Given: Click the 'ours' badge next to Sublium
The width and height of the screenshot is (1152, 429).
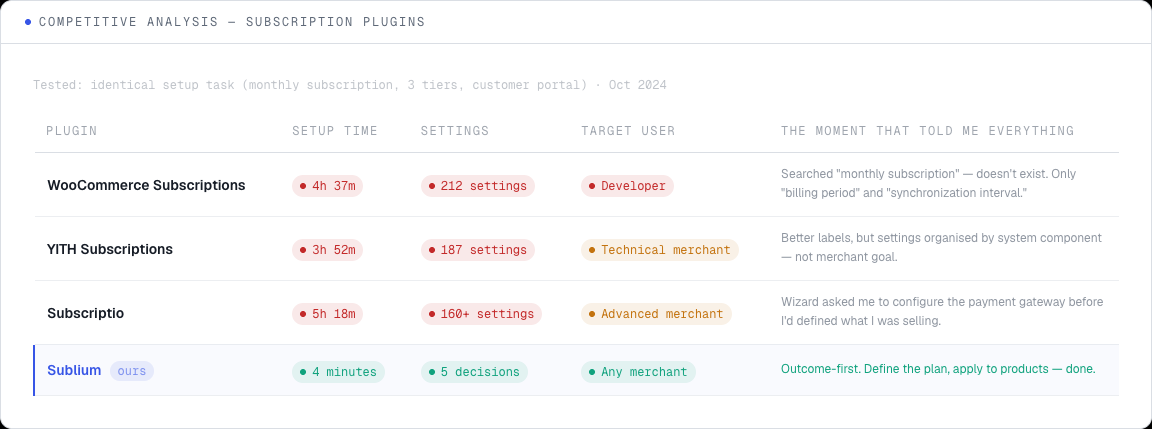Looking at the screenshot, I should [x=132, y=371].
